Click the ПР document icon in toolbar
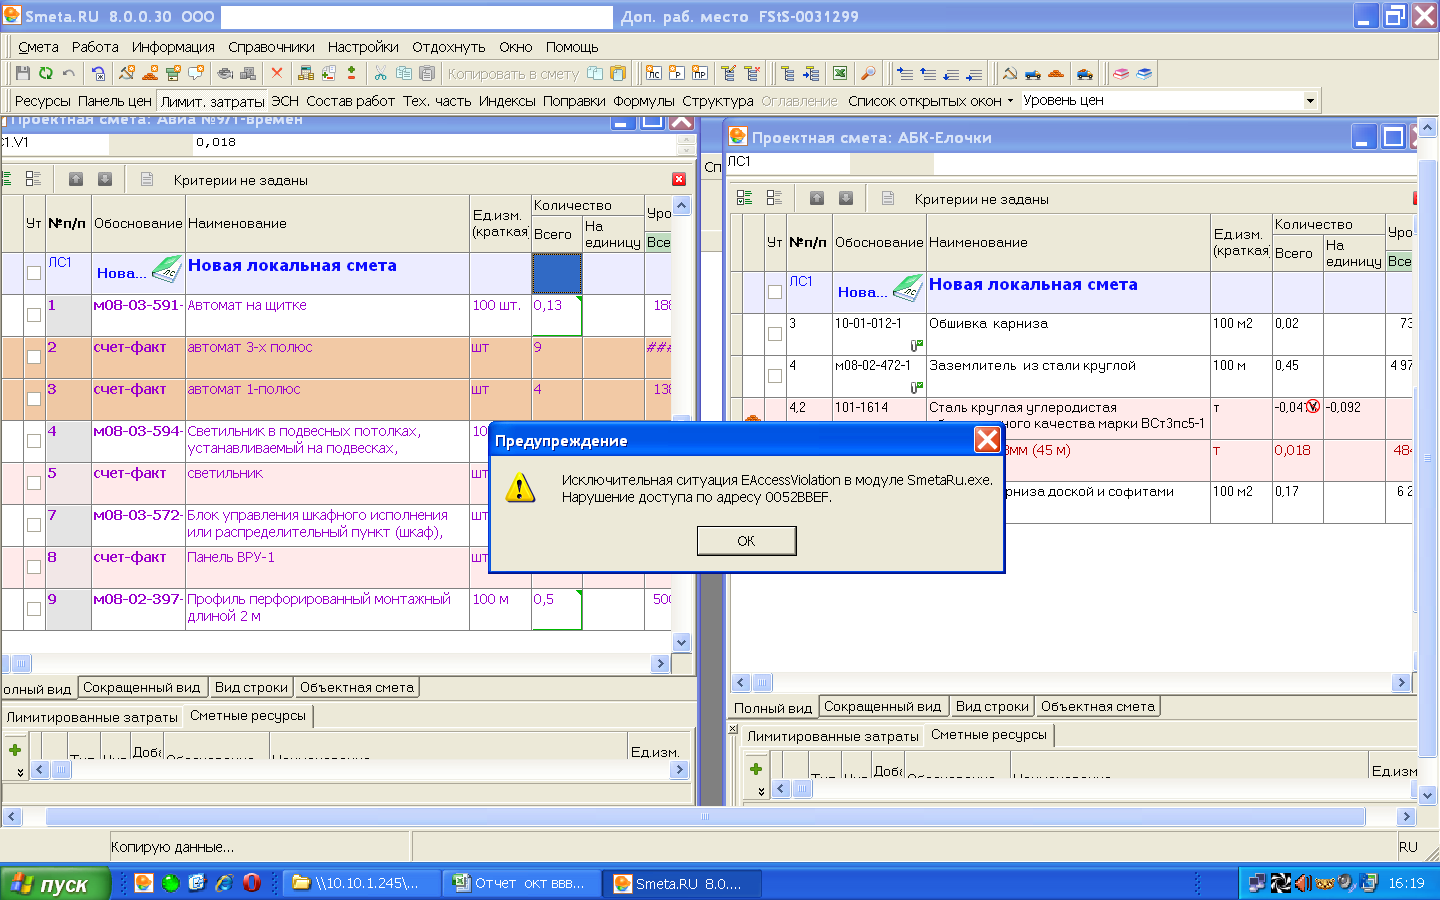Screen dimensions: 1440x900 700,73
